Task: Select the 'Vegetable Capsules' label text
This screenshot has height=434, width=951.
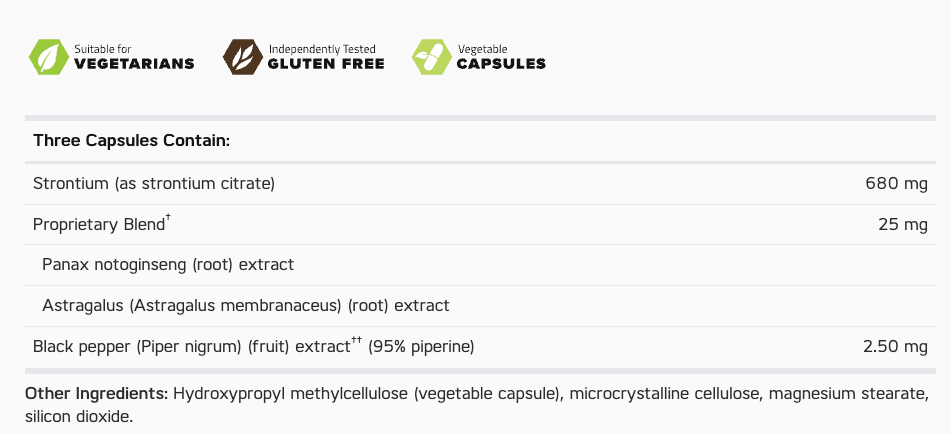Action: coord(501,57)
